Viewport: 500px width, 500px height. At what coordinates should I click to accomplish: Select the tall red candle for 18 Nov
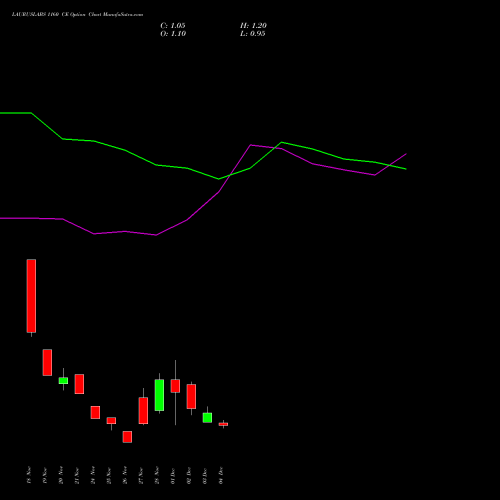pos(31,296)
